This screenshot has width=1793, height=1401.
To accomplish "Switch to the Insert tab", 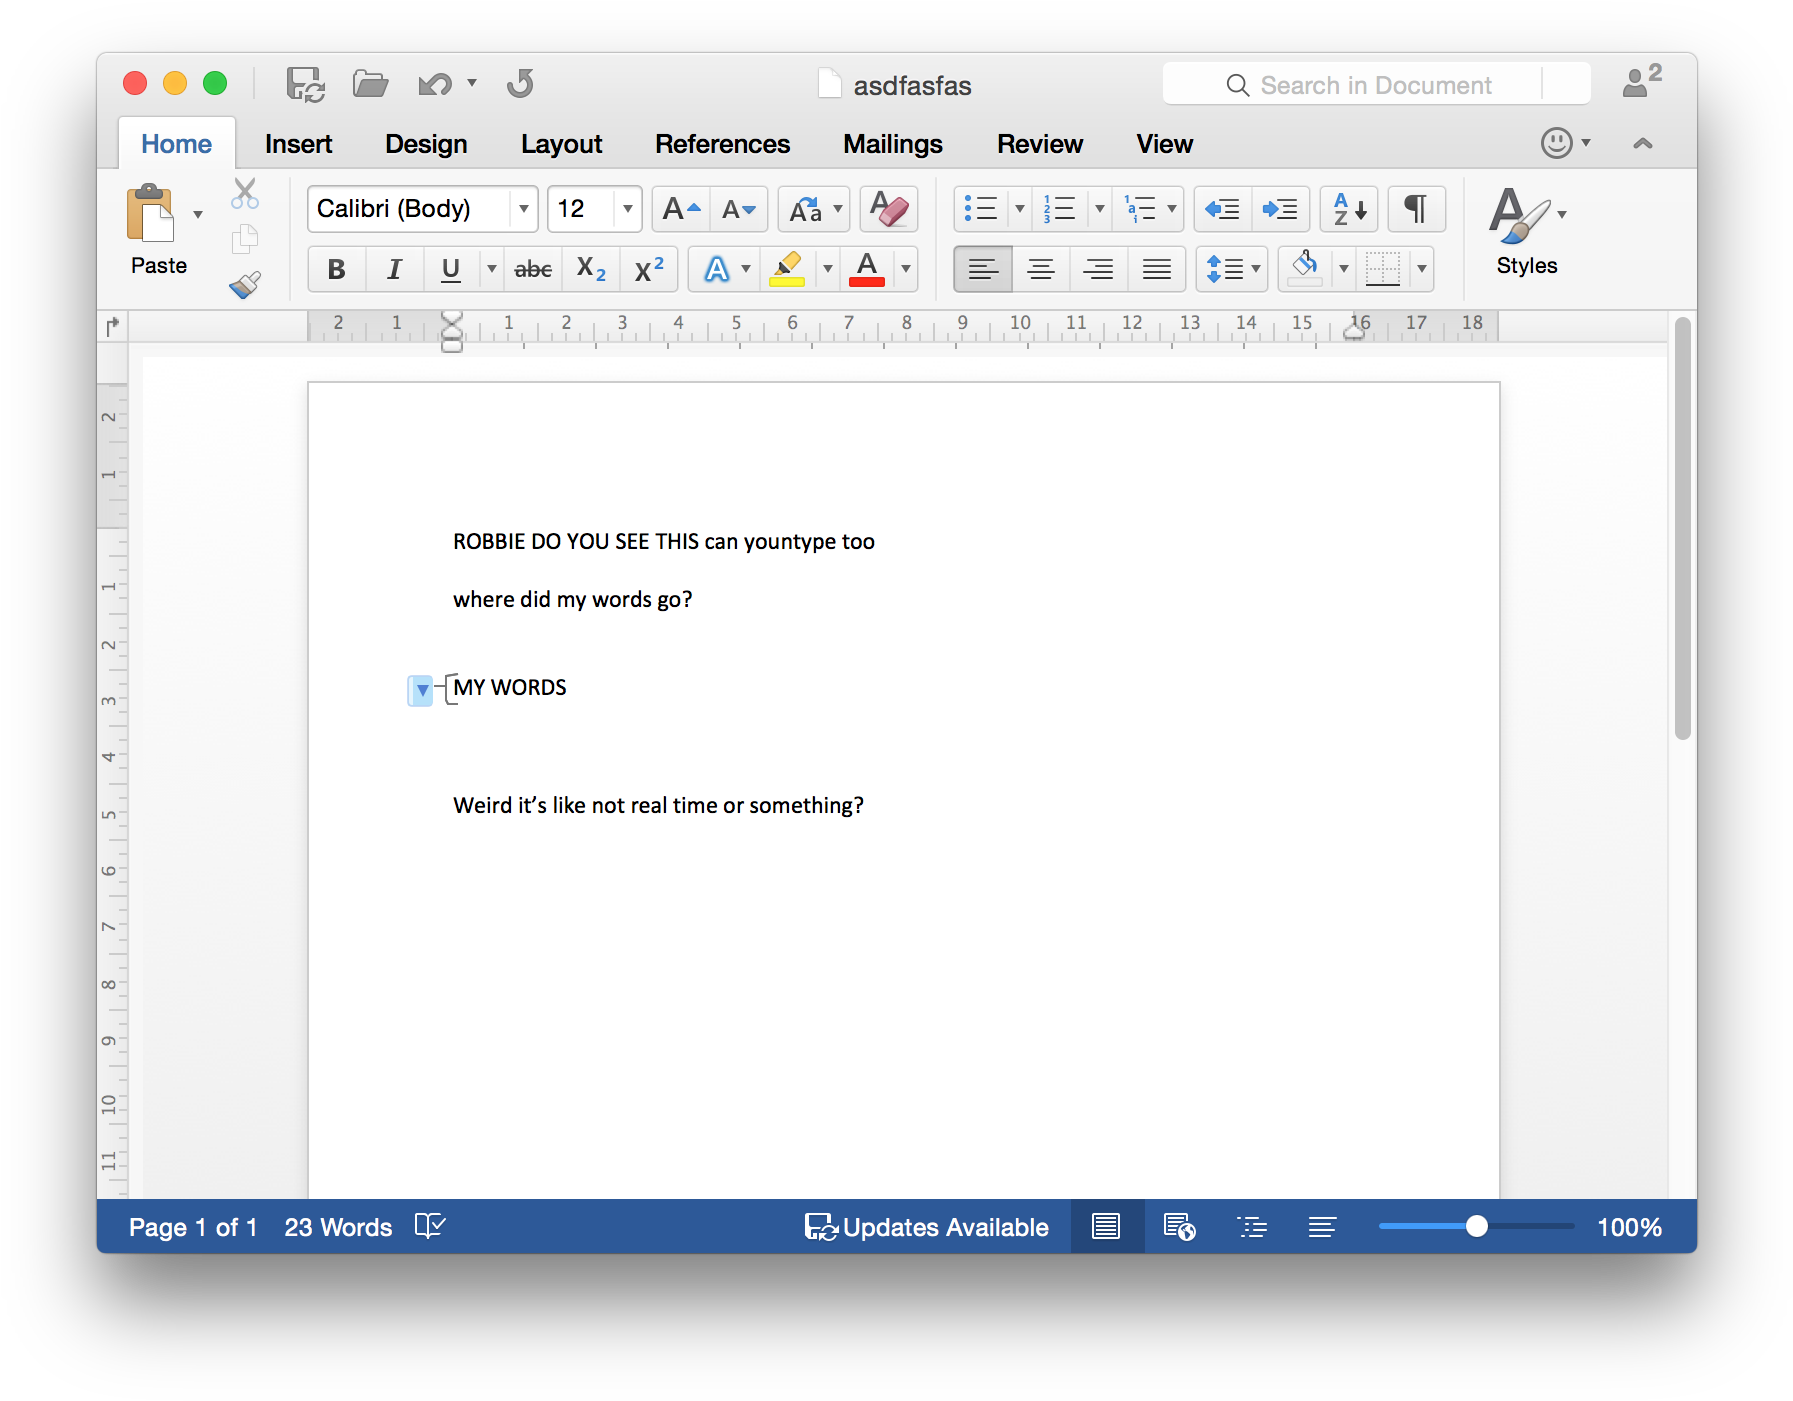I will pos(298,144).
